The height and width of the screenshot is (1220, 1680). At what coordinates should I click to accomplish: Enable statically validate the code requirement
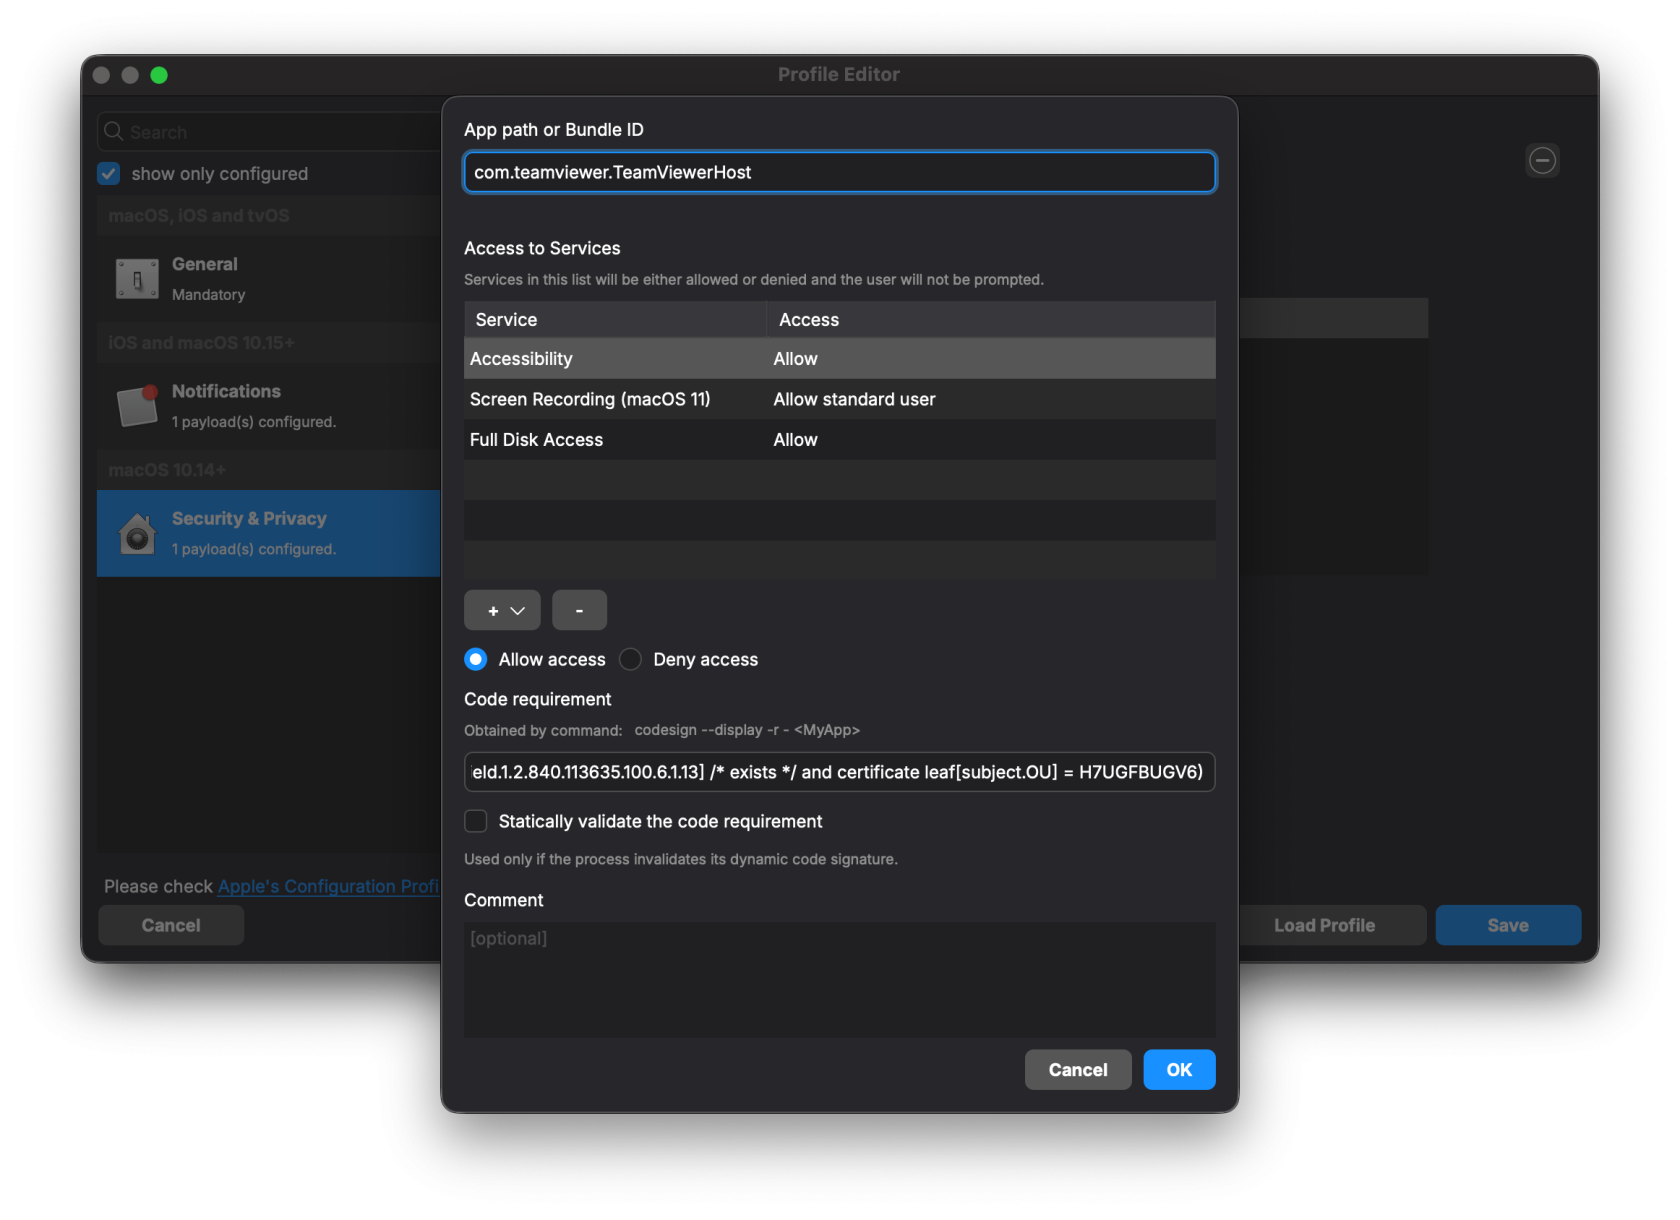click(x=476, y=821)
